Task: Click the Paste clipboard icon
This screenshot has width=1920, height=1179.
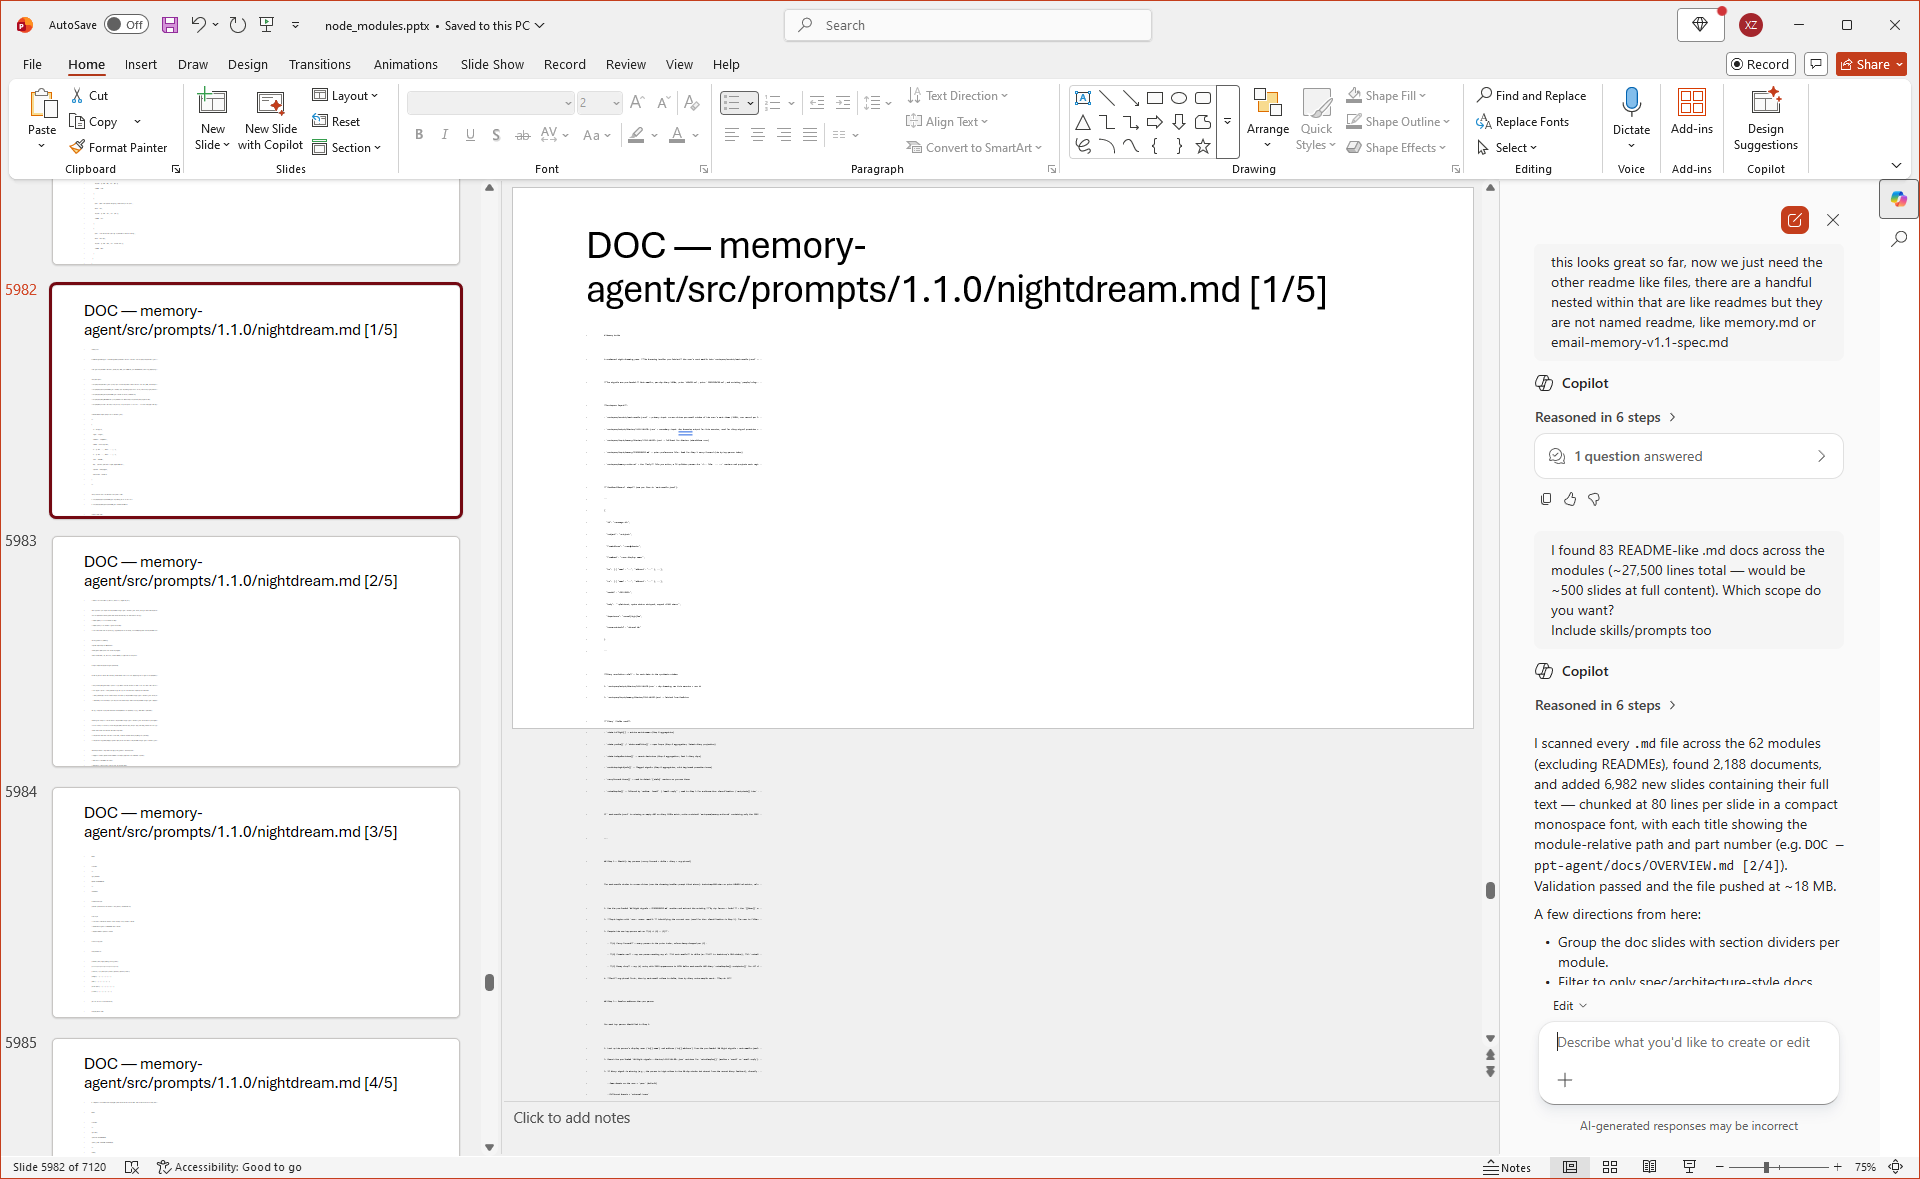Action: [42, 104]
